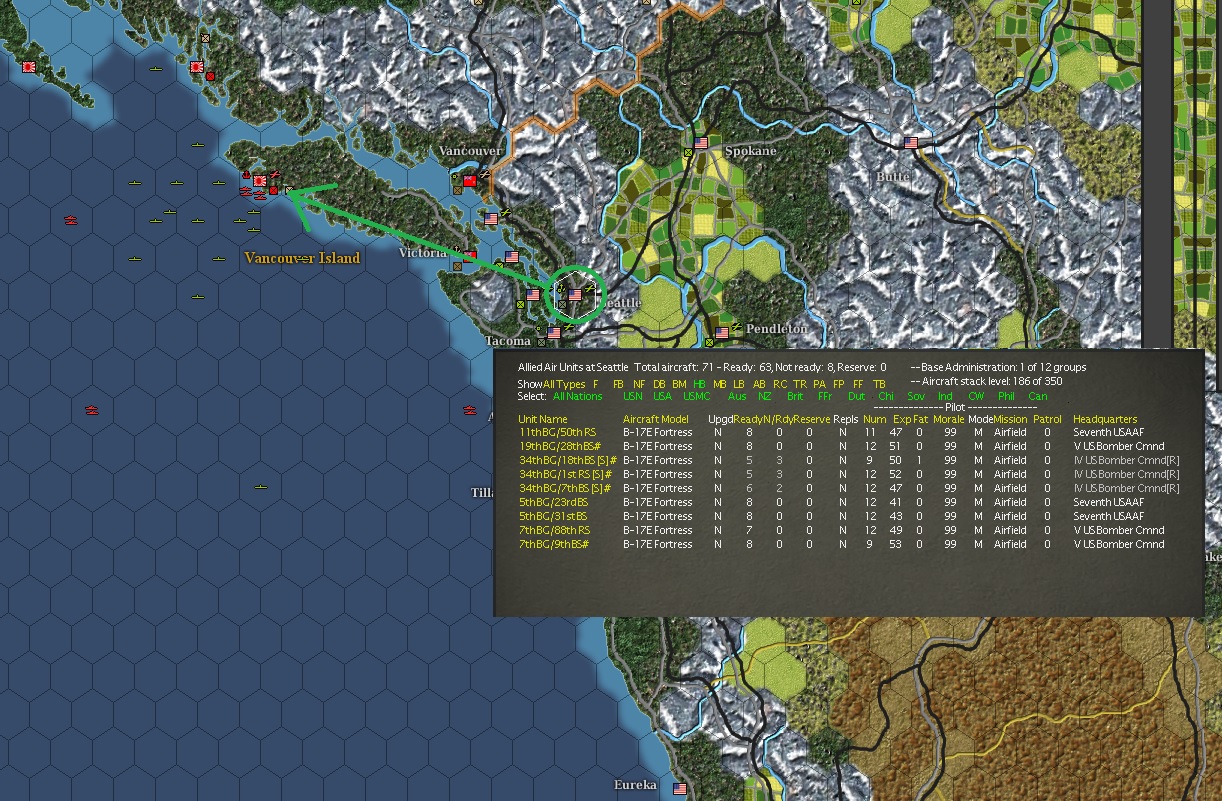1222x801 pixels.
Task: Filter air units by HB heavy bombers
Action: pos(699,384)
